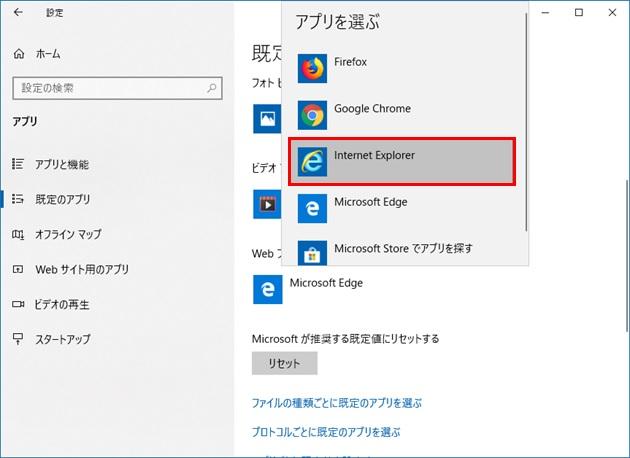The width and height of the screenshot is (630, 458).
Task: Click the 既定のアプリ sidebar icon
Action: [18, 198]
